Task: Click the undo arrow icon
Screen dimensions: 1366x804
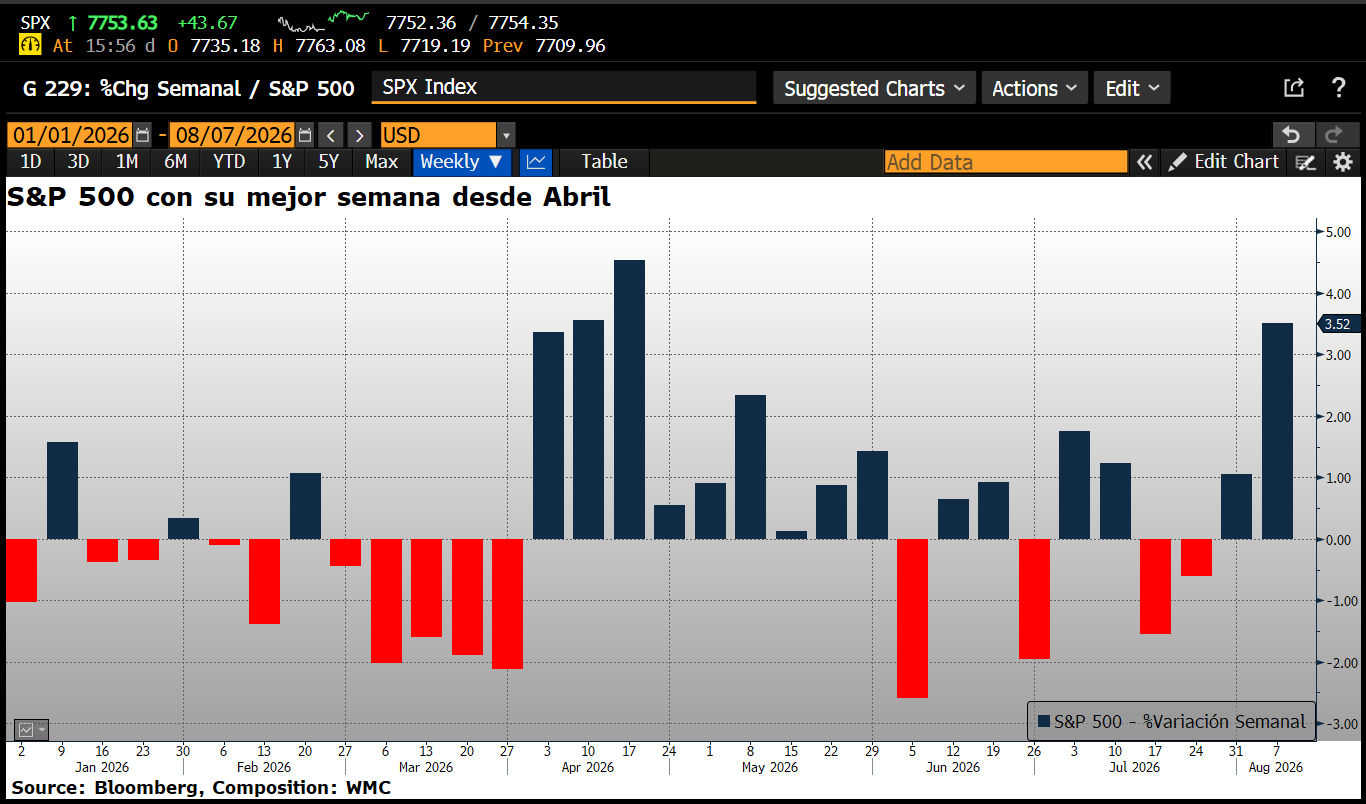Action: point(1292,135)
